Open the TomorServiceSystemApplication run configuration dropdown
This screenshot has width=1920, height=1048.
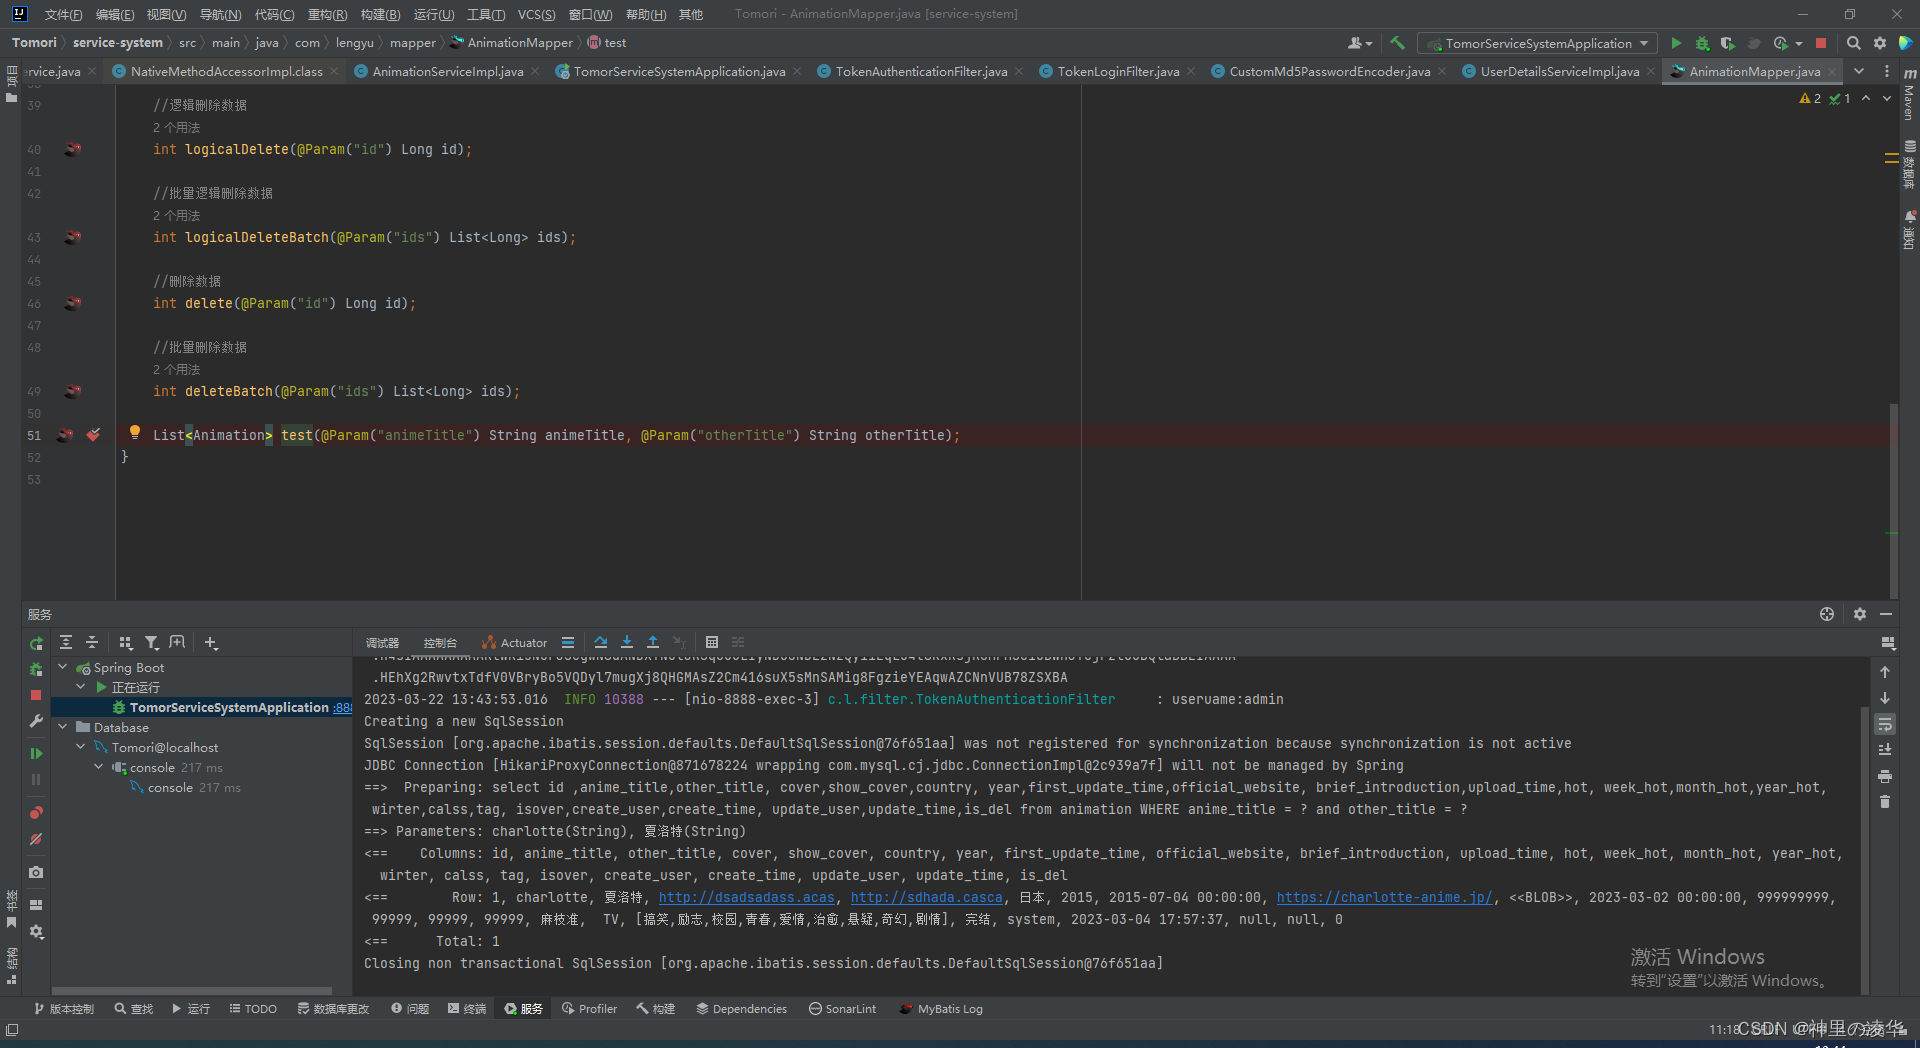click(x=1537, y=43)
